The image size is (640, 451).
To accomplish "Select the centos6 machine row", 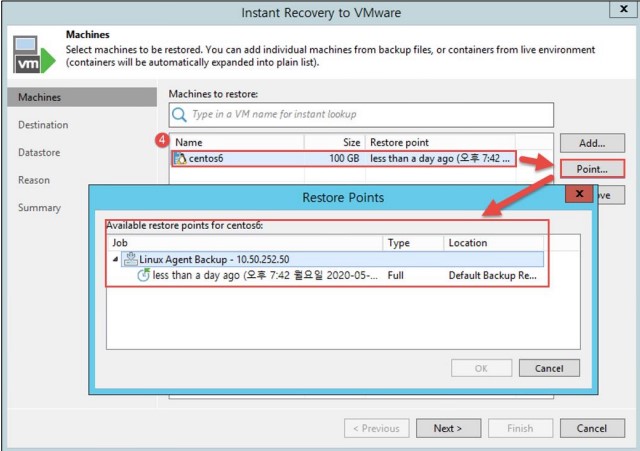I will (344, 158).
